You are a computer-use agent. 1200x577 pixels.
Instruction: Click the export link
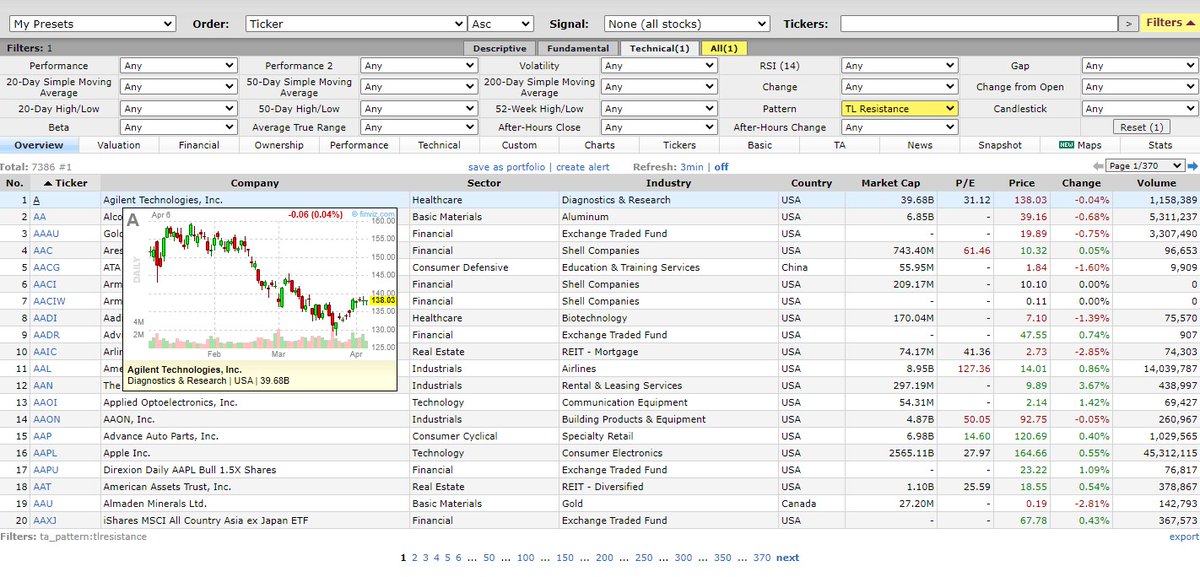[1183, 537]
